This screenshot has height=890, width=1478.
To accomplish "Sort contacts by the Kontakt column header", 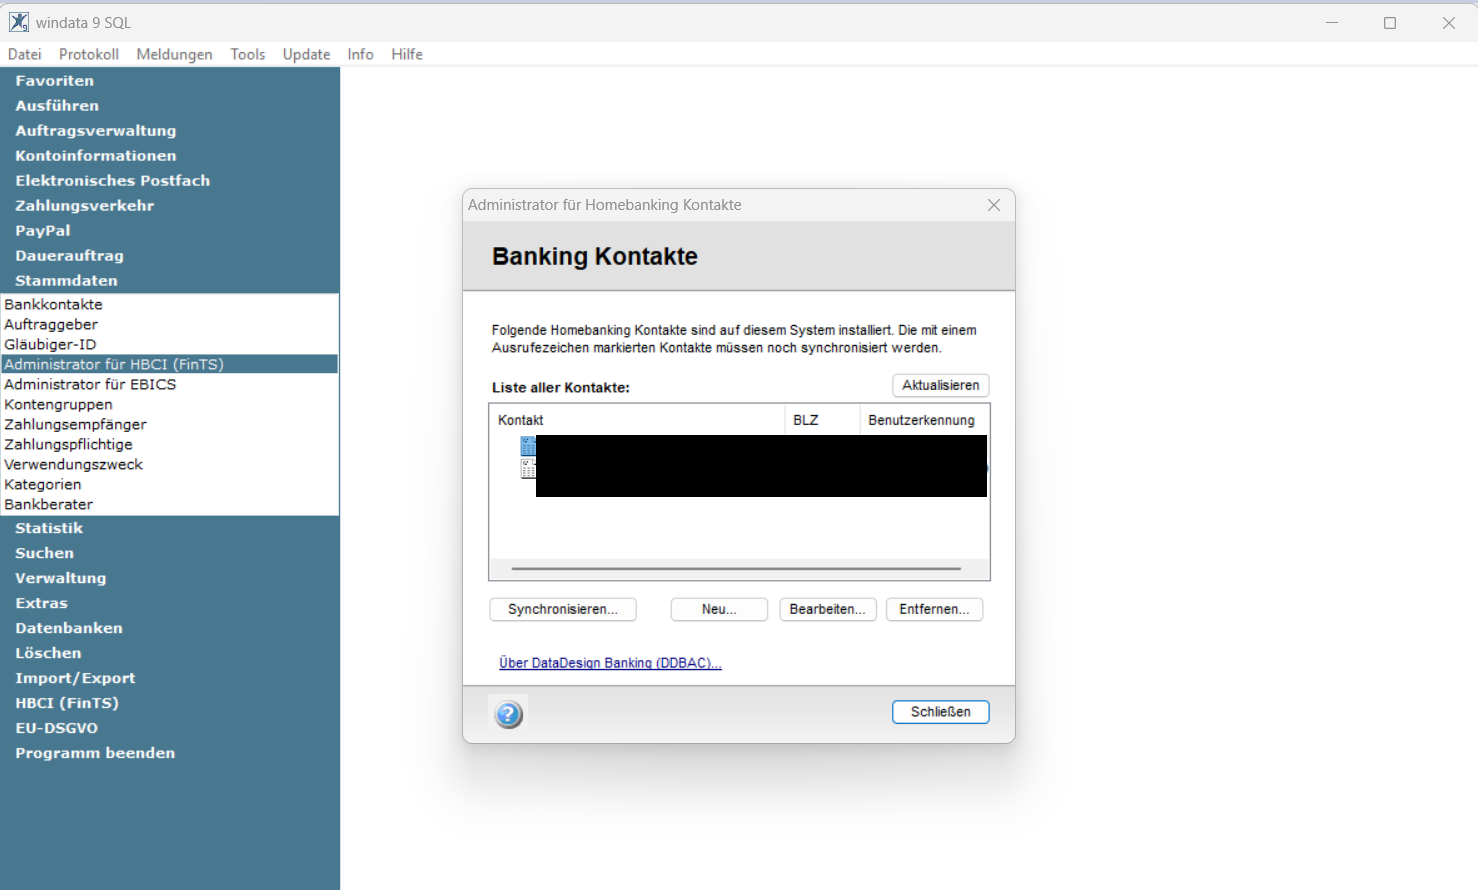I will pos(637,420).
